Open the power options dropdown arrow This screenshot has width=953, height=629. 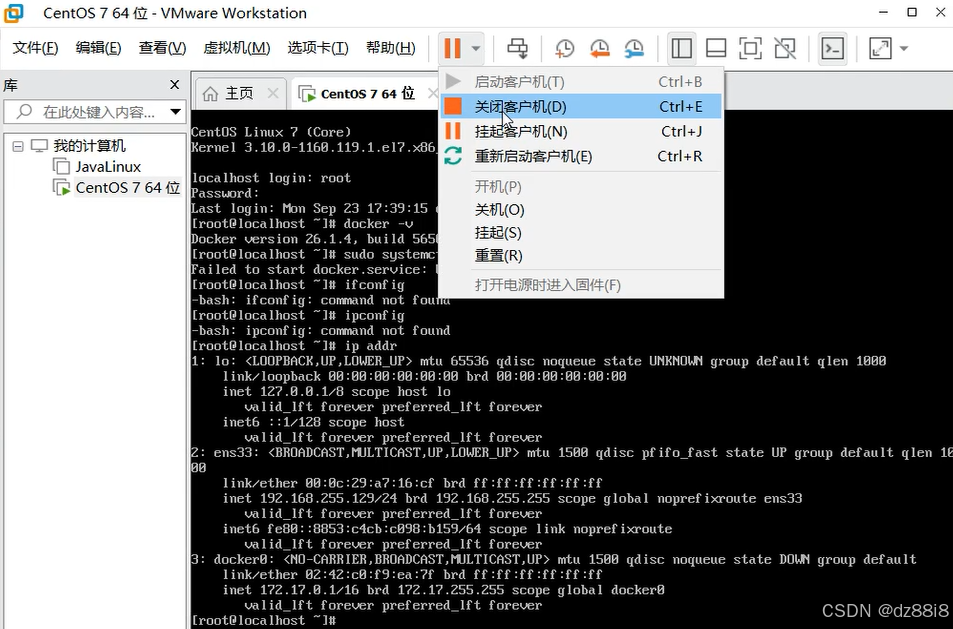coord(476,48)
